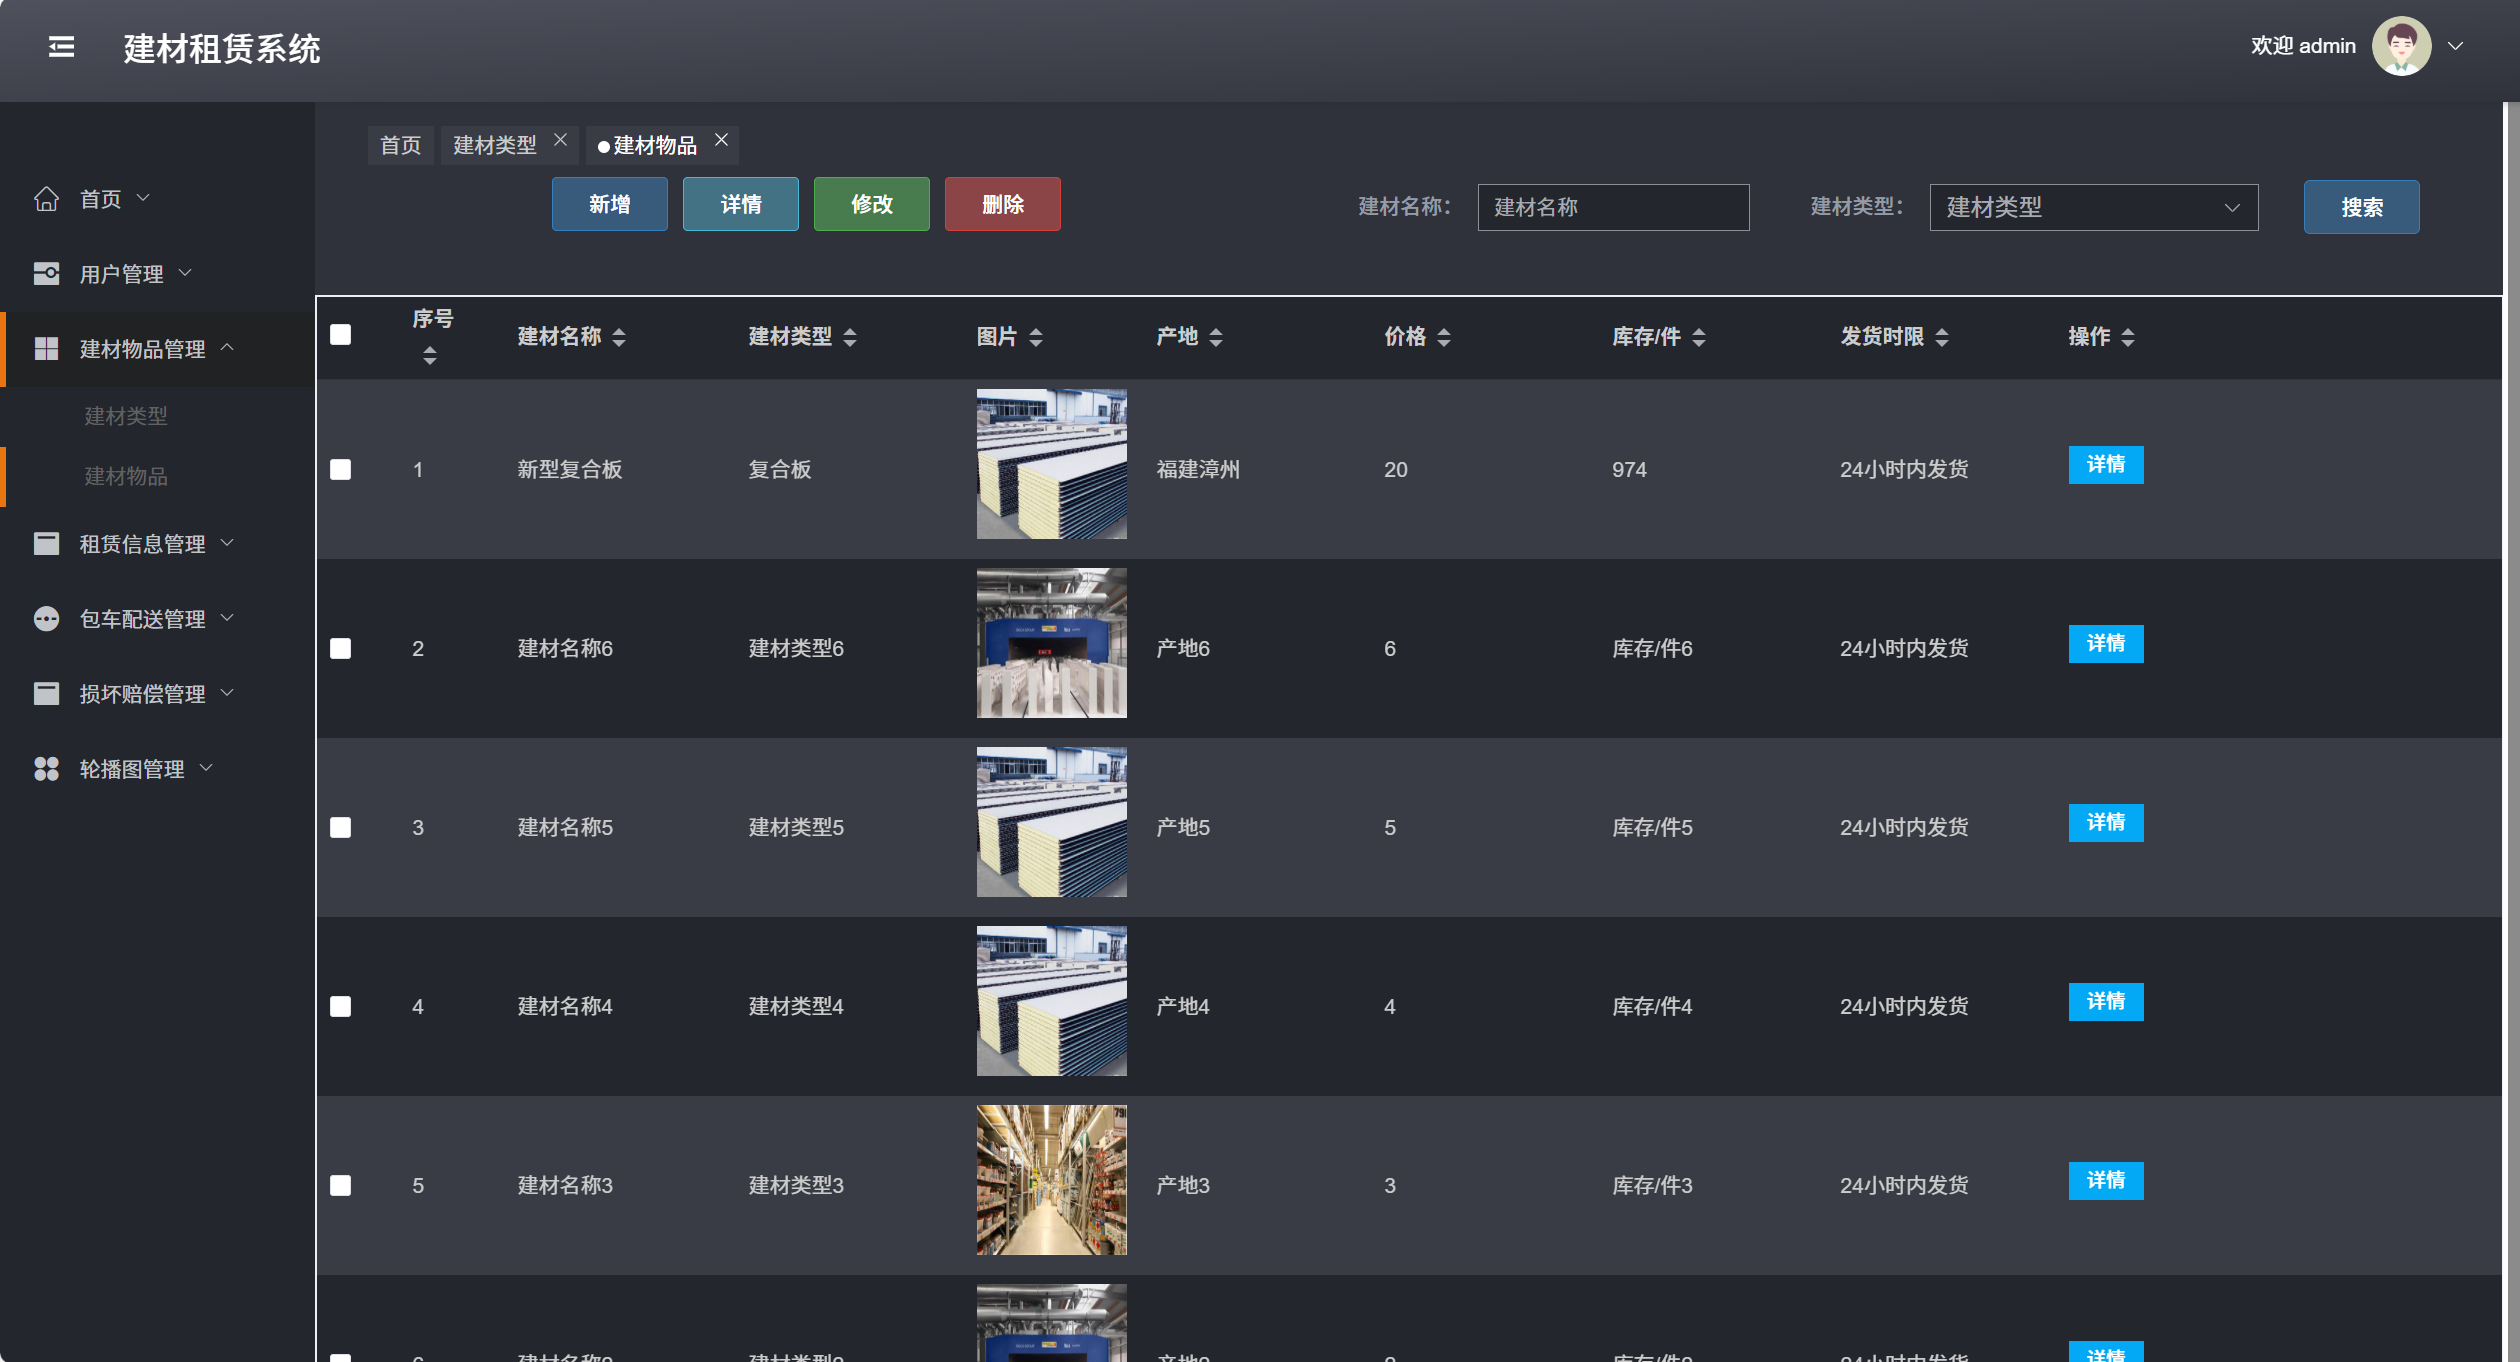Viewport: 2520px width, 1362px height.
Task: Click the 包车配送管理 sidebar icon
Action: click(46, 619)
